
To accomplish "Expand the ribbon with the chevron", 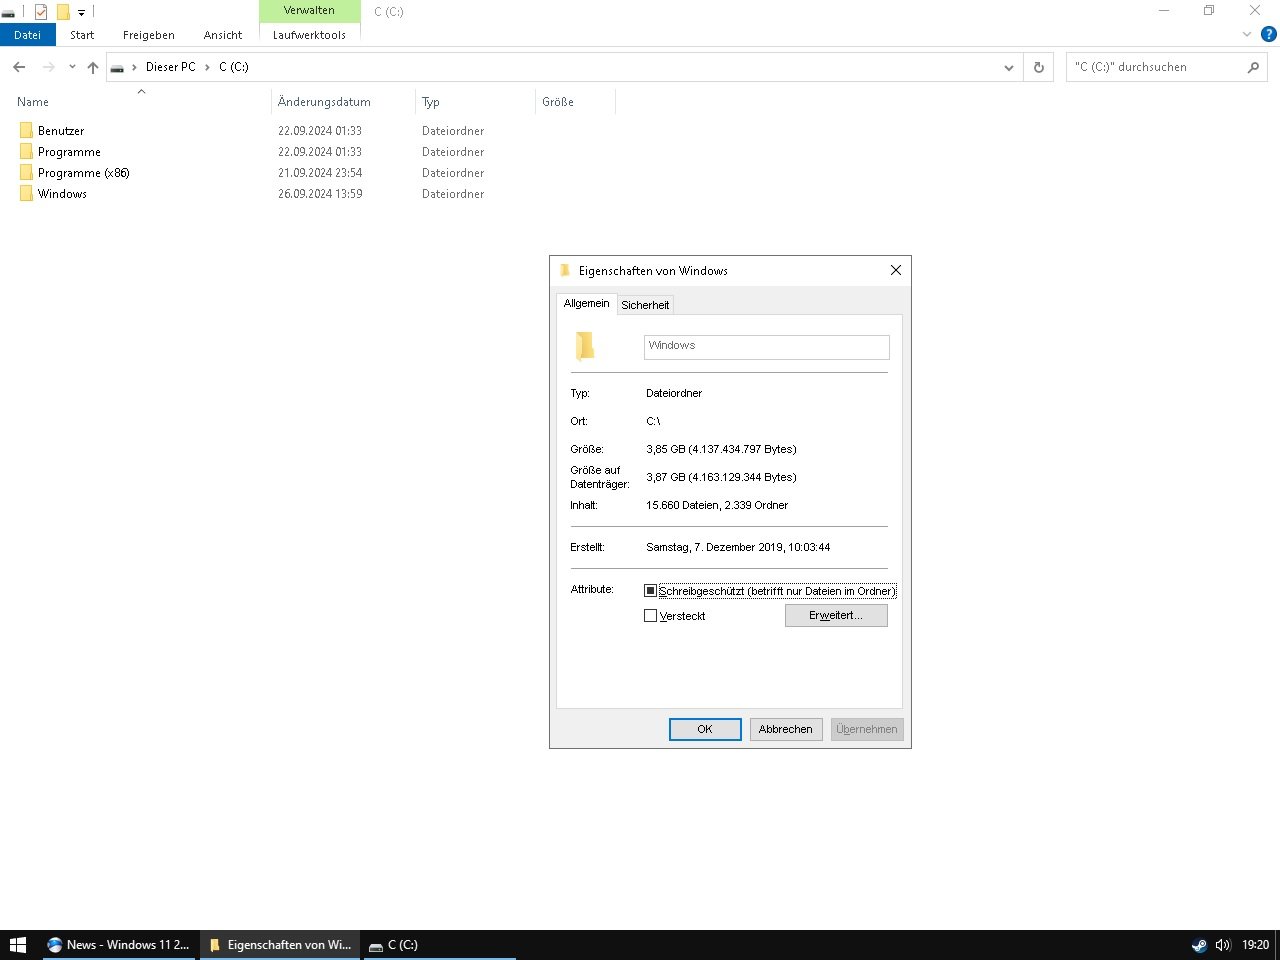I will click(x=1247, y=34).
